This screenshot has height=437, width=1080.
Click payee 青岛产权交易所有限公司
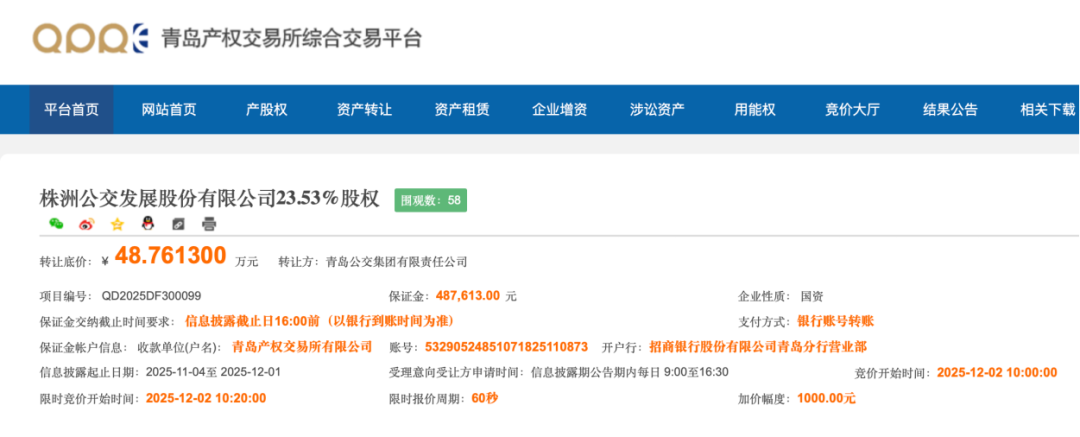tap(302, 346)
